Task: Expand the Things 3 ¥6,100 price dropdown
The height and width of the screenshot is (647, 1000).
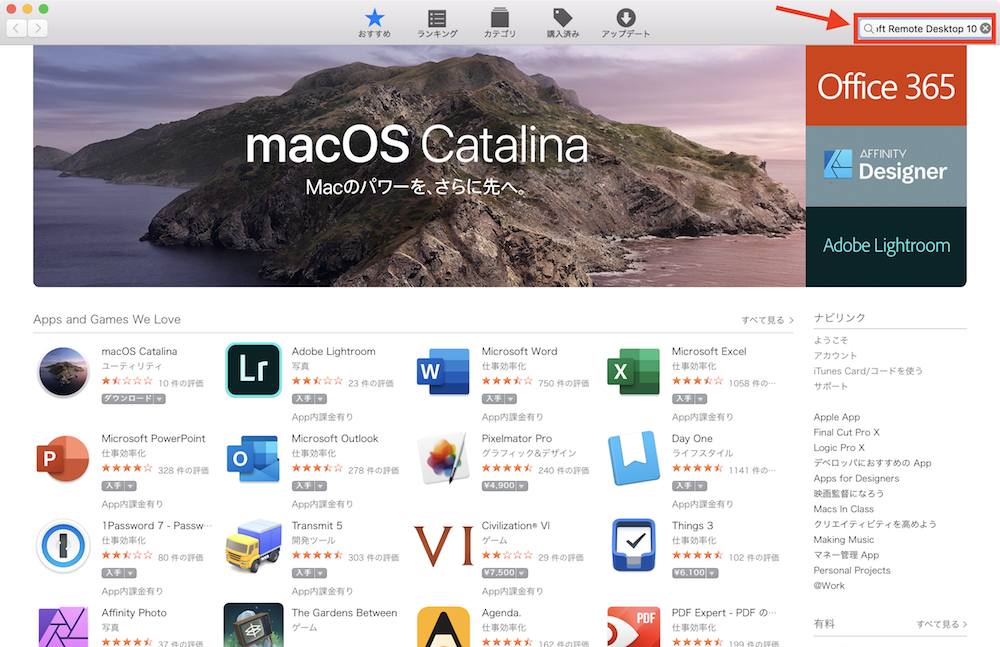Action: point(710,573)
